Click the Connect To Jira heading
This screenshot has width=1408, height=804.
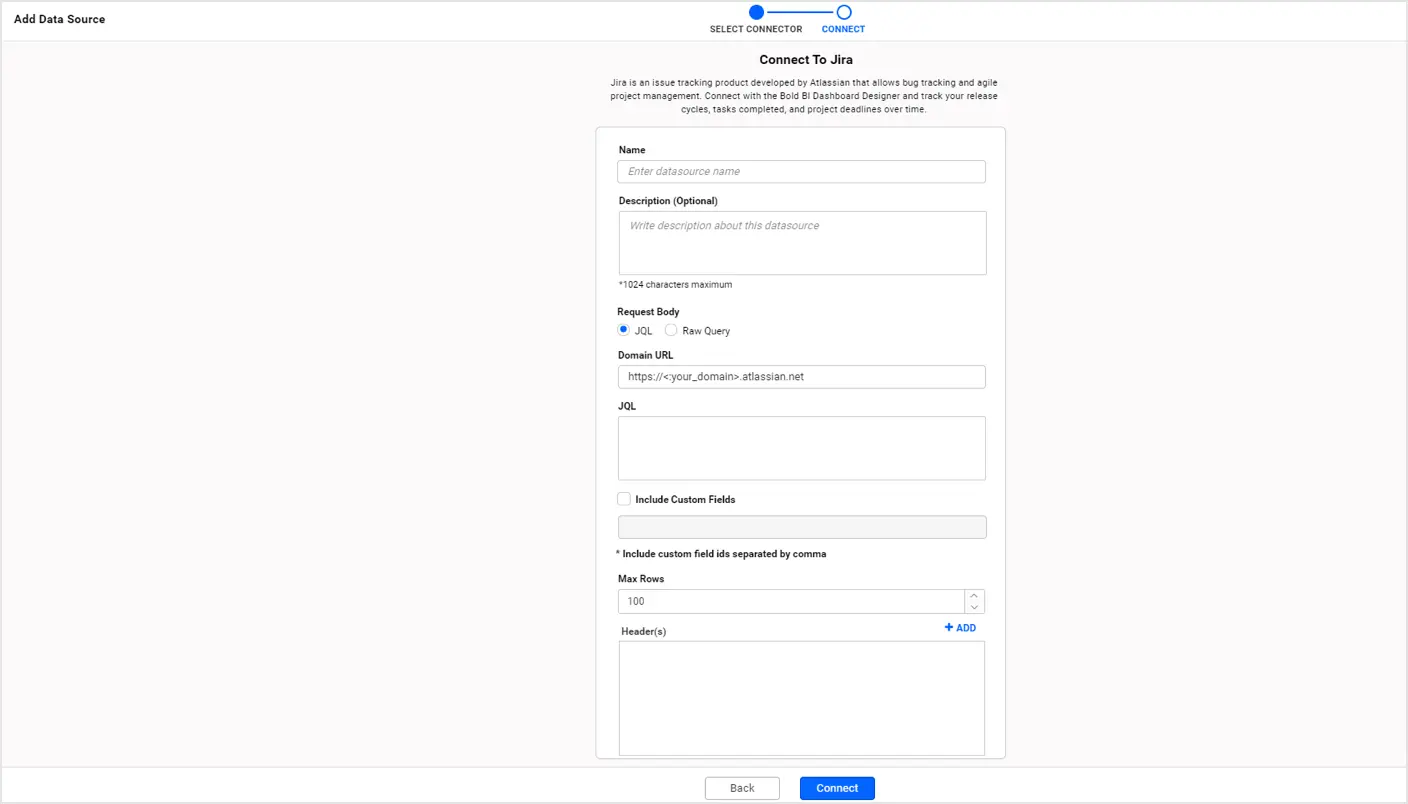point(805,60)
